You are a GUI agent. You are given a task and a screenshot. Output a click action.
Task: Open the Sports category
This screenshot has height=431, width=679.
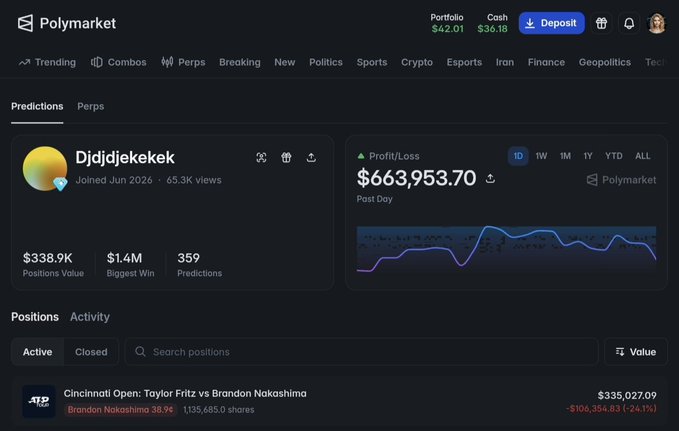[x=372, y=62]
